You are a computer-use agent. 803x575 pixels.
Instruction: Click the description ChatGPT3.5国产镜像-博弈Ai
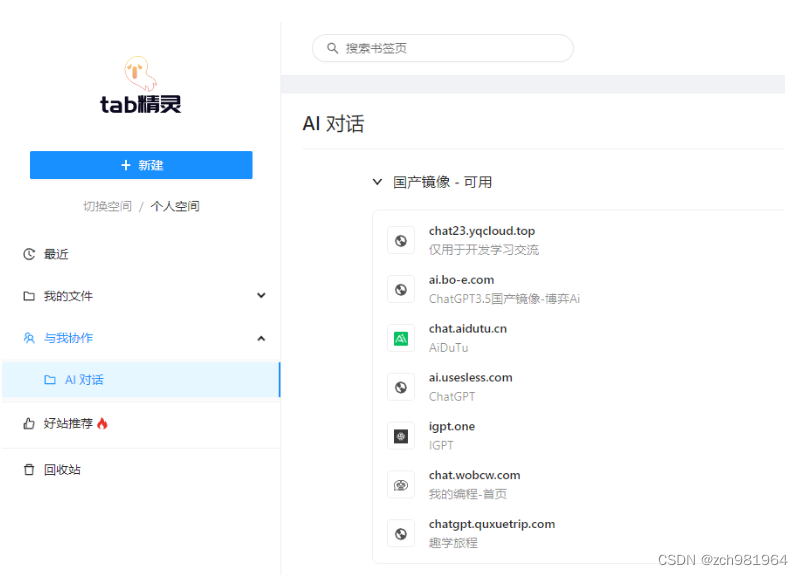(504, 299)
